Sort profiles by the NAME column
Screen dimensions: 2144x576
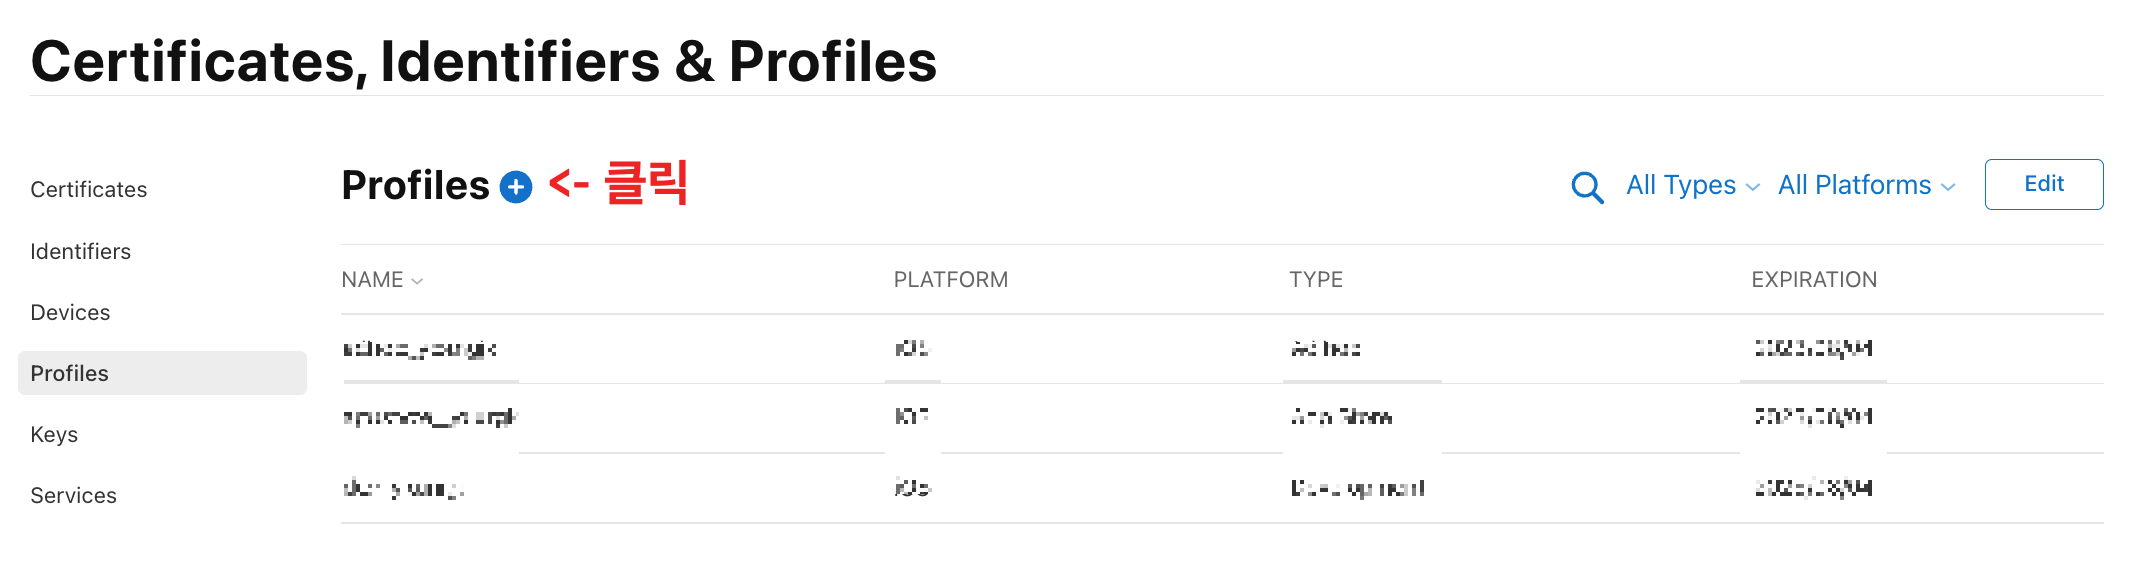(382, 280)
